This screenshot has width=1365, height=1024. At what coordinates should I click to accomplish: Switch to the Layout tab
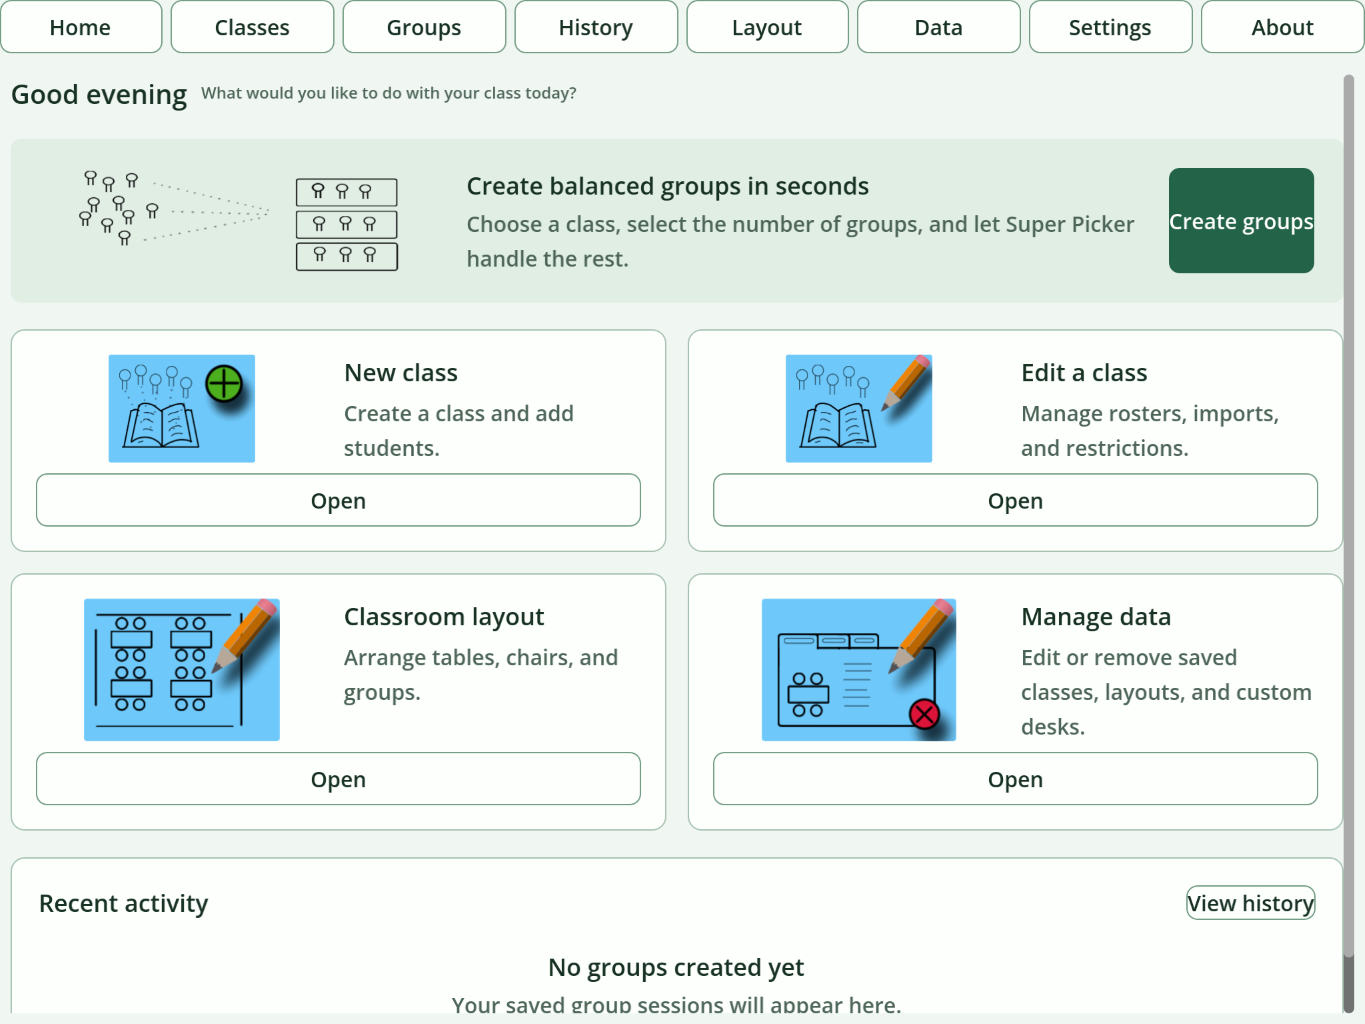[767, 27]
